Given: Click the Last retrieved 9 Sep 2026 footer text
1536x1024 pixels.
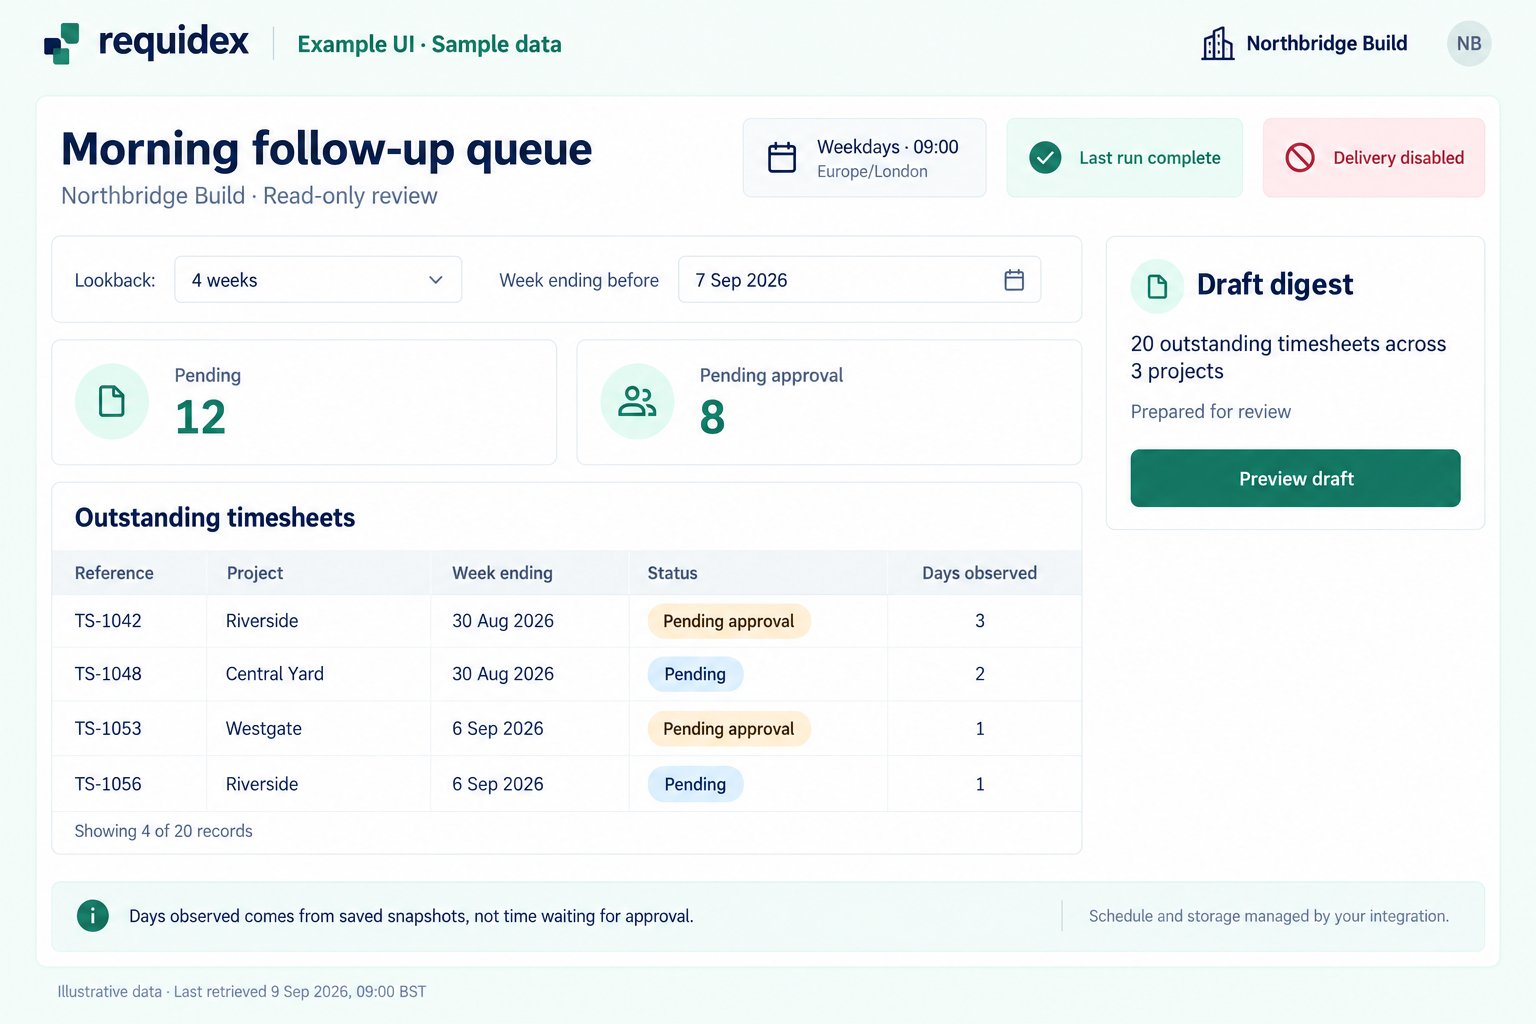Looking at the screenshot, I should point(300,992).
